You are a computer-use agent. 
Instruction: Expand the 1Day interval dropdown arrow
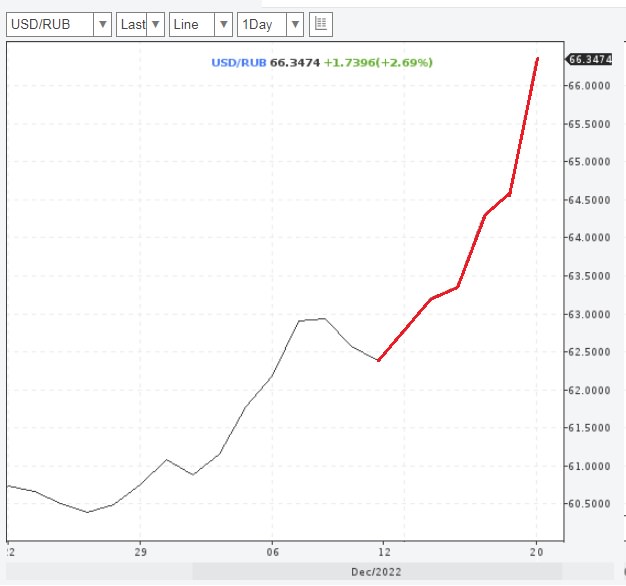(x=294, y=24)
